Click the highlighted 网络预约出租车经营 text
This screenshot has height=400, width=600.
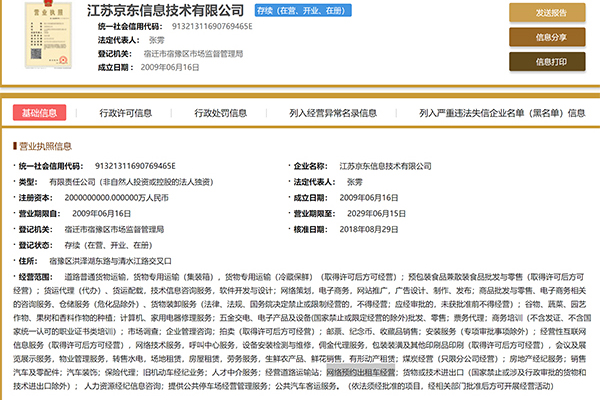tap(360, 372)
